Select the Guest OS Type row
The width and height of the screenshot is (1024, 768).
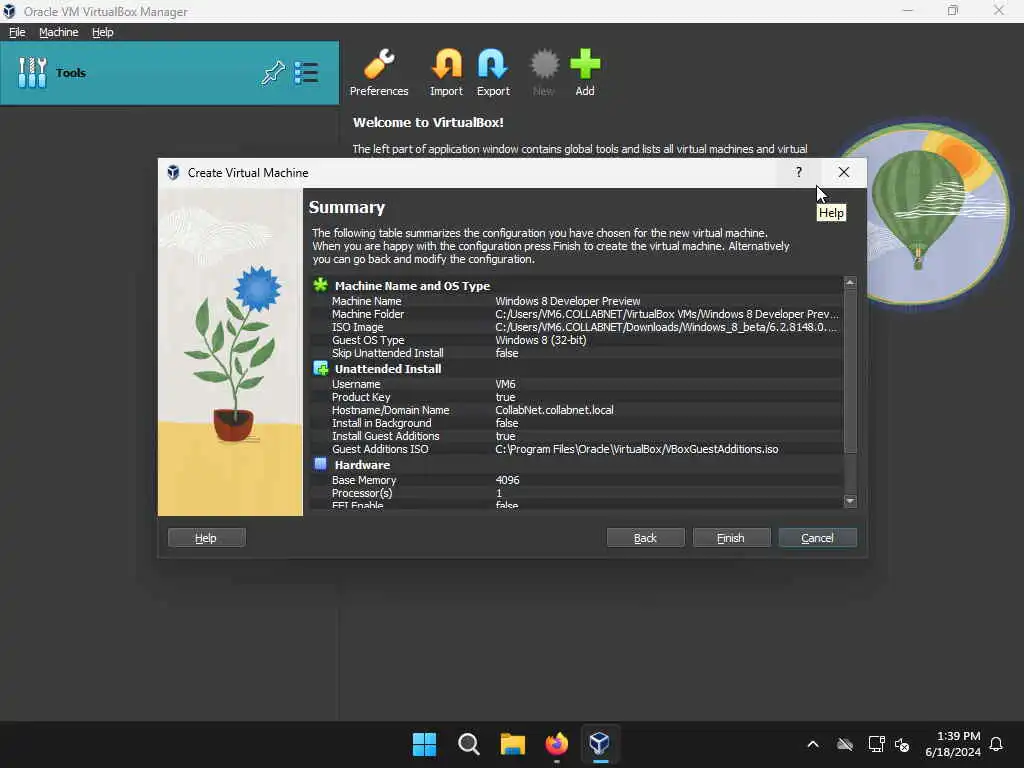tap(577, 340)
